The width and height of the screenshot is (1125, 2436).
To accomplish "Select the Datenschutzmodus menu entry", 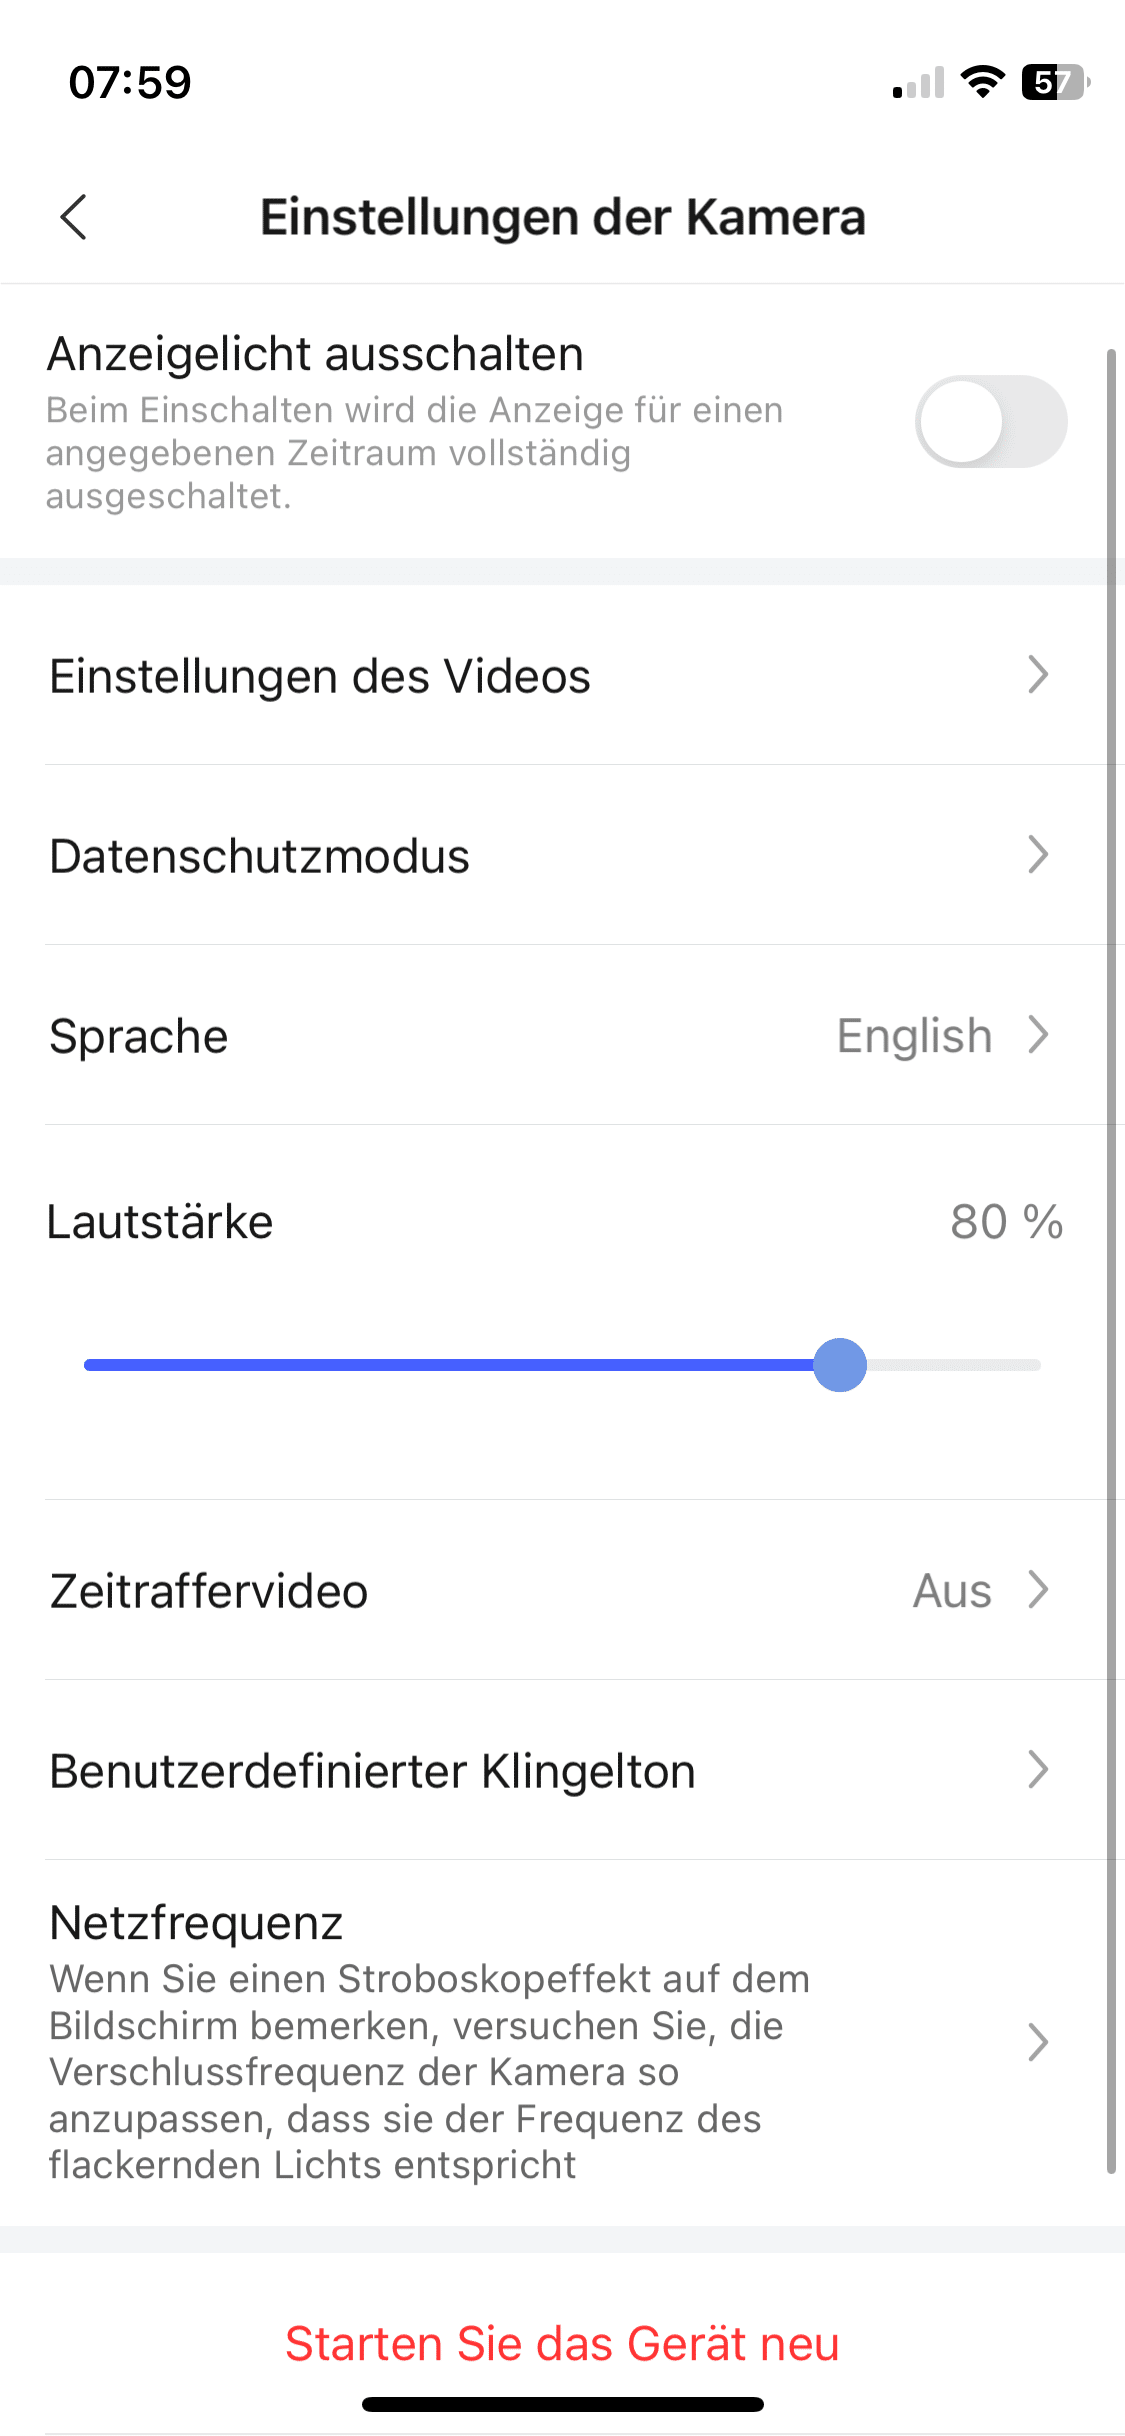I will pyautogui.click(x=260, y=856).
